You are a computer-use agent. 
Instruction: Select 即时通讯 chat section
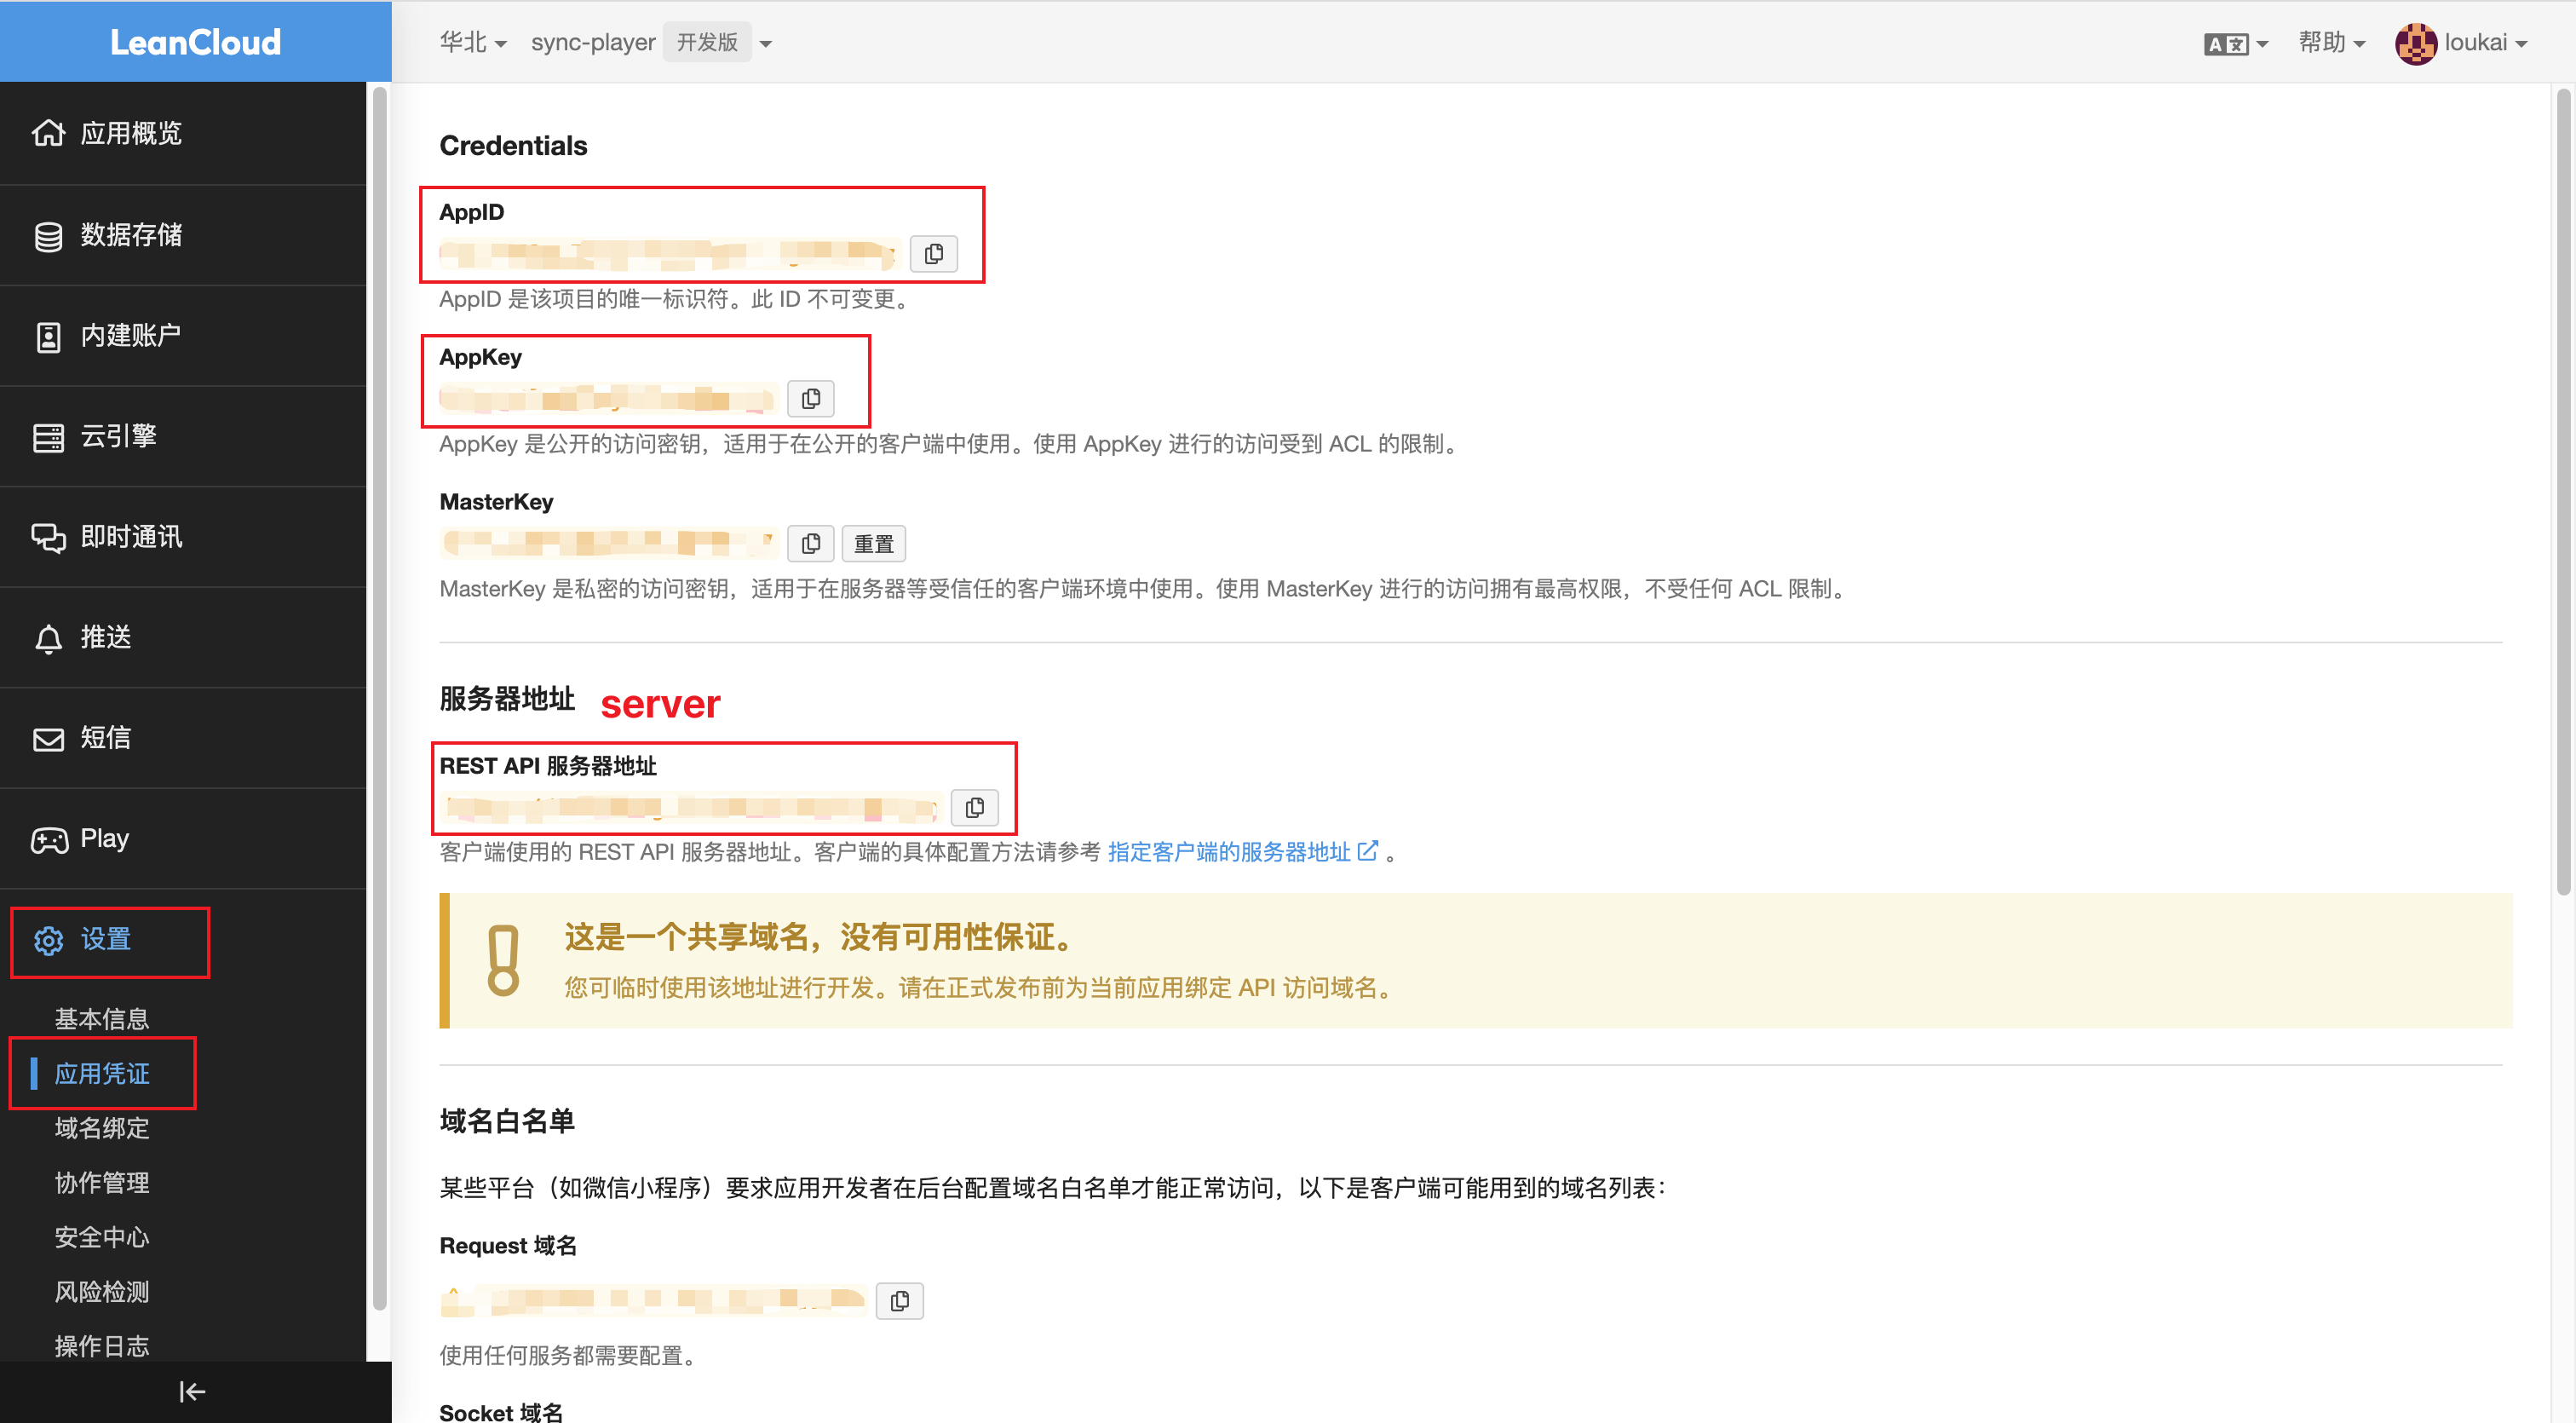click(131, 537)
